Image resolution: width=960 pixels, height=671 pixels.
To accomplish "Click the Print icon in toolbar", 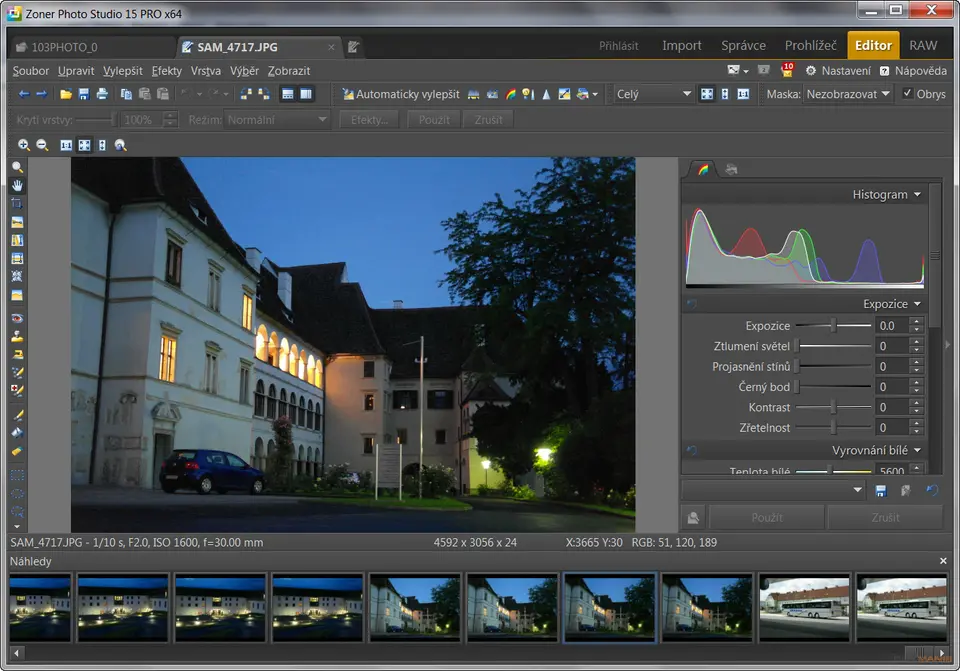I will (101, 94).
